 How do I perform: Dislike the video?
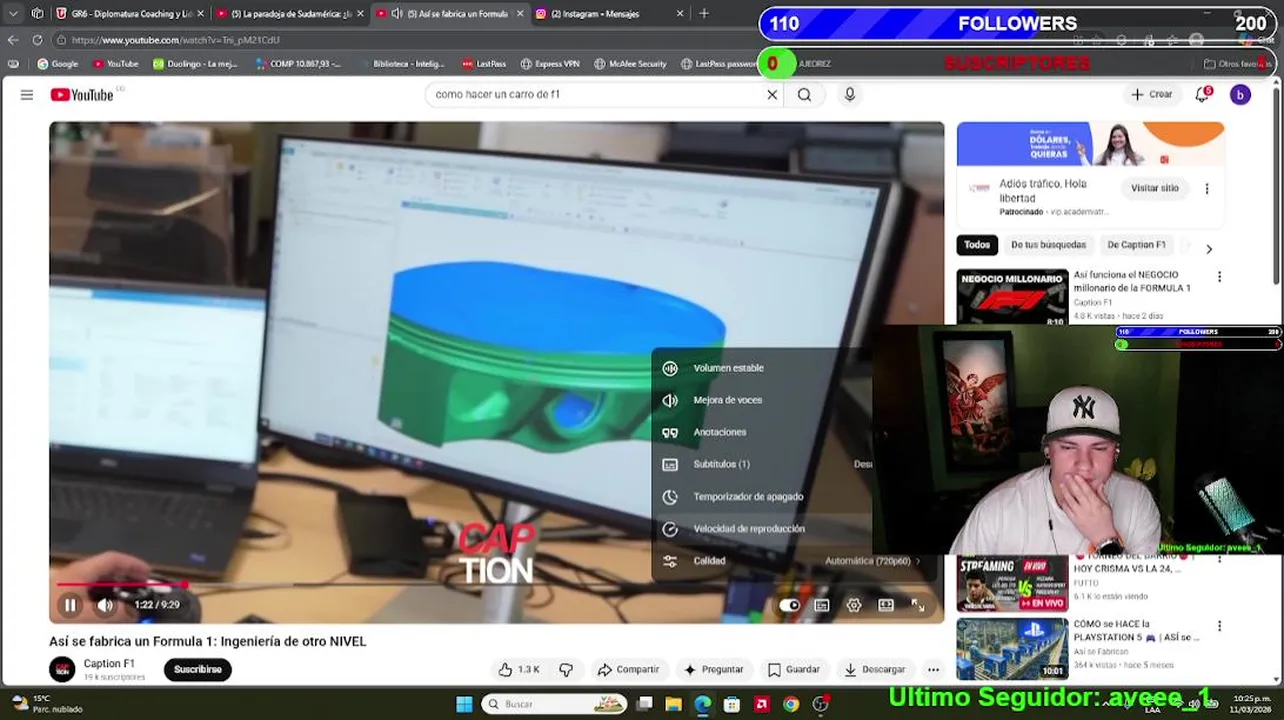point(566,669)
